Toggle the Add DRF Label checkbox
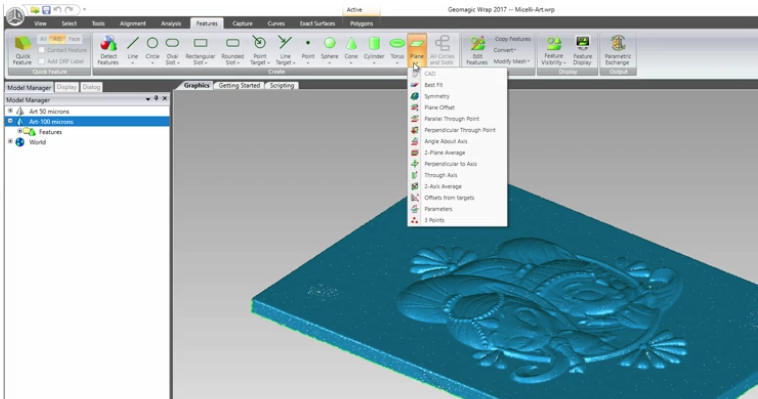 tap(42, 61)
